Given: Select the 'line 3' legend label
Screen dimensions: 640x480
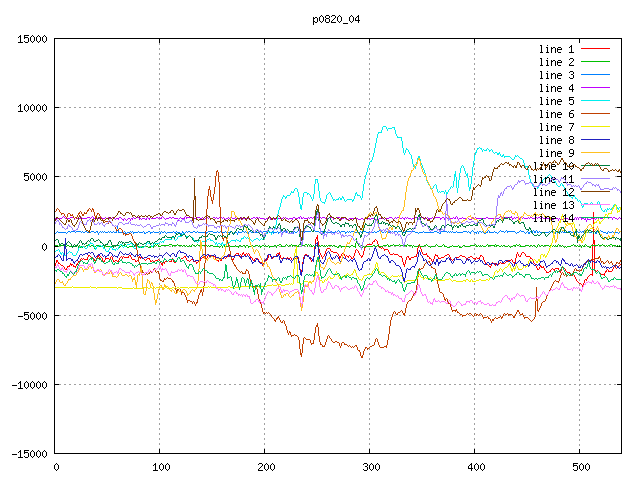Looking at the screenshot, I should (556, 75).
